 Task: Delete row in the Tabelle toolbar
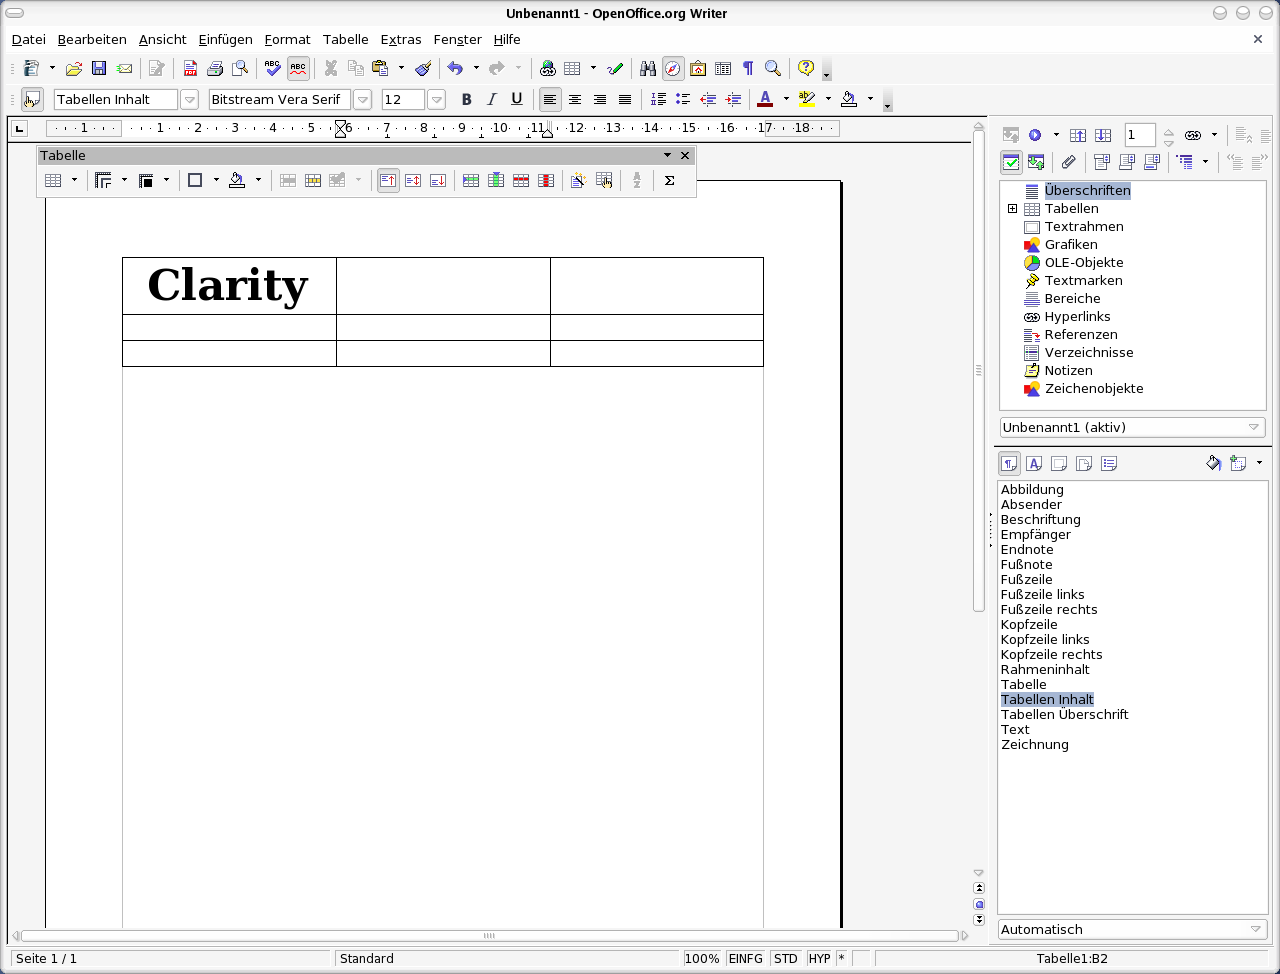tap(521, 181)
